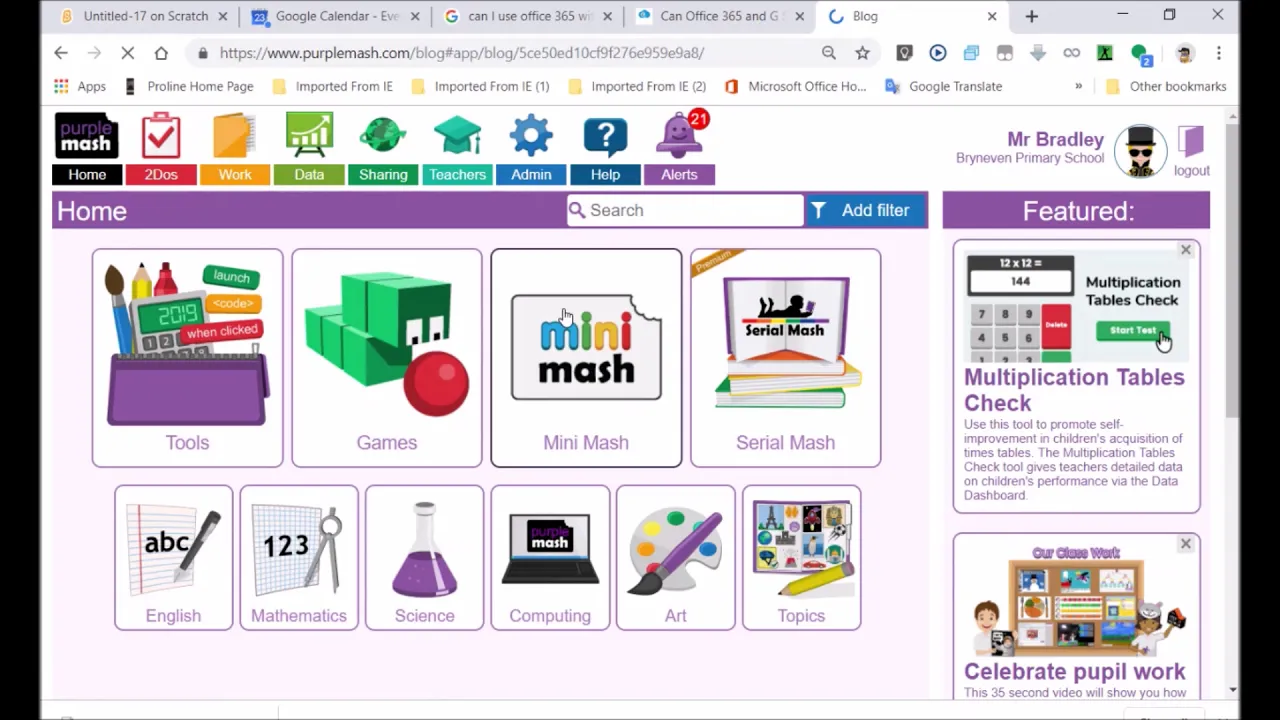Open the Work folder icon
Screen dimensions: 1280x720
click(234, 136)
